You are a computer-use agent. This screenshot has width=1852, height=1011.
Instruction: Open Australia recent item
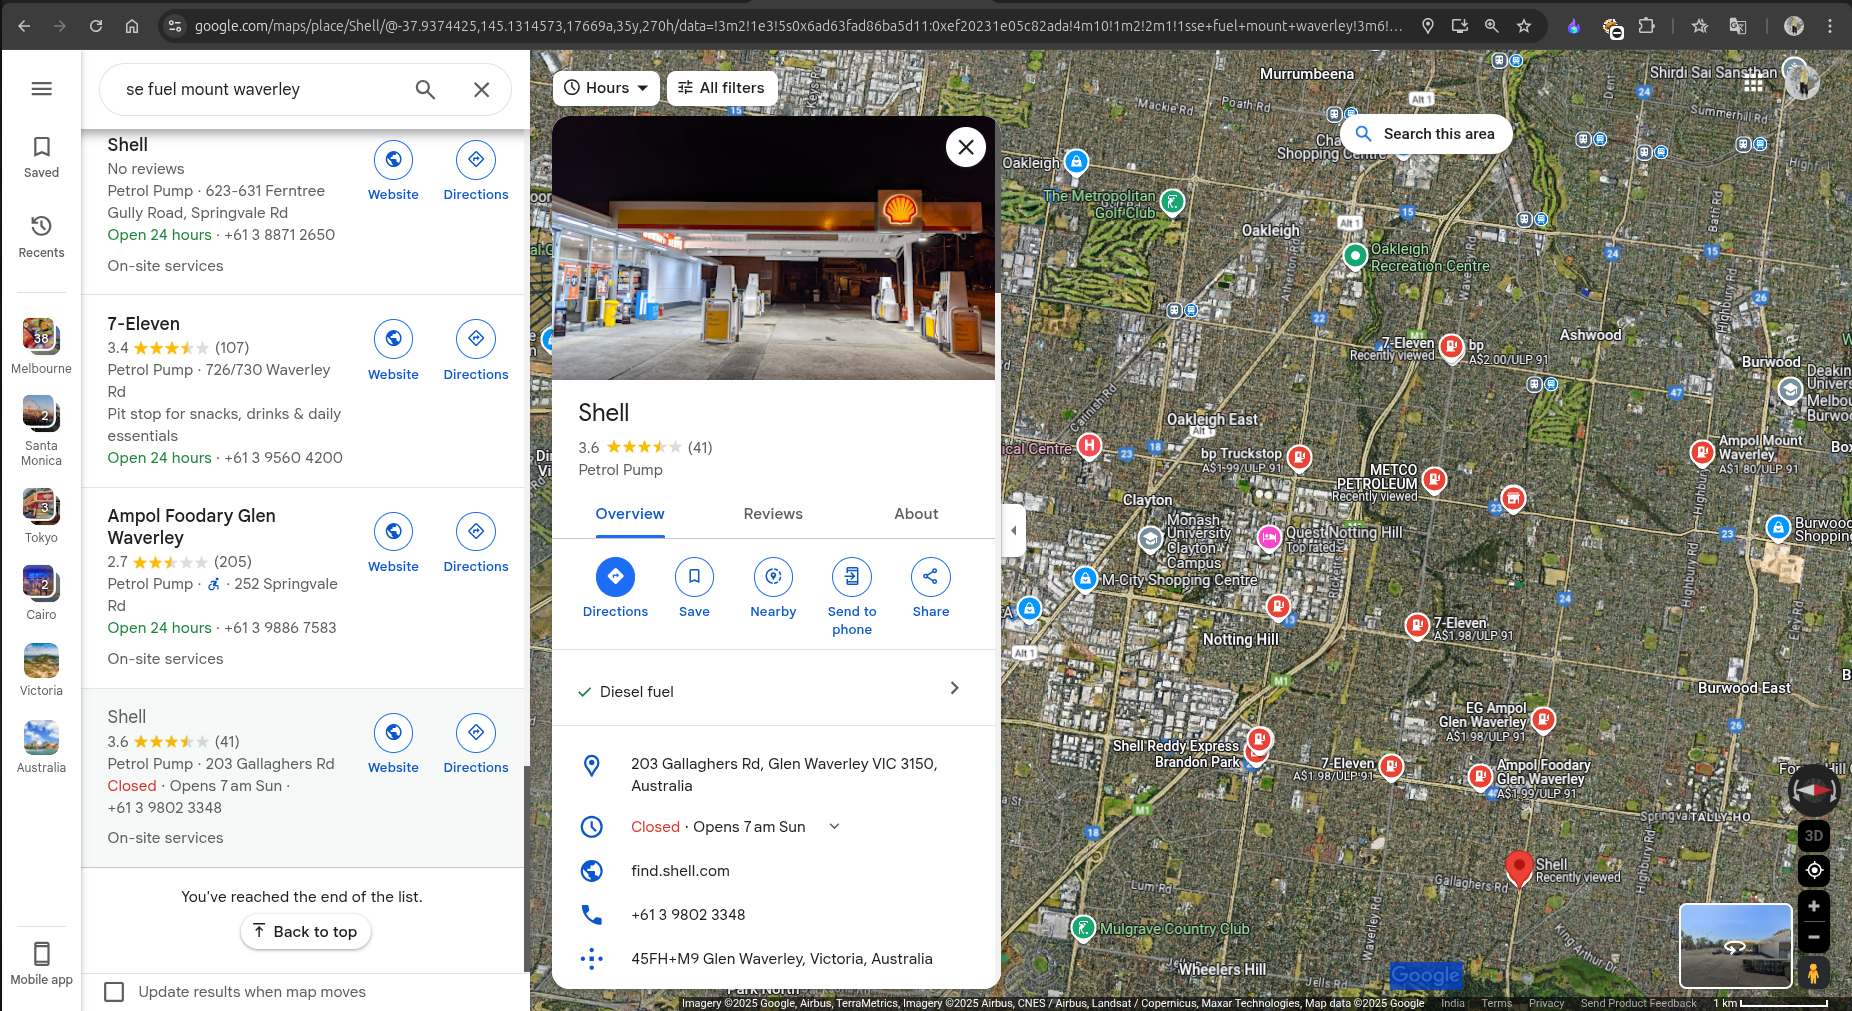click(x=41, y=747)
